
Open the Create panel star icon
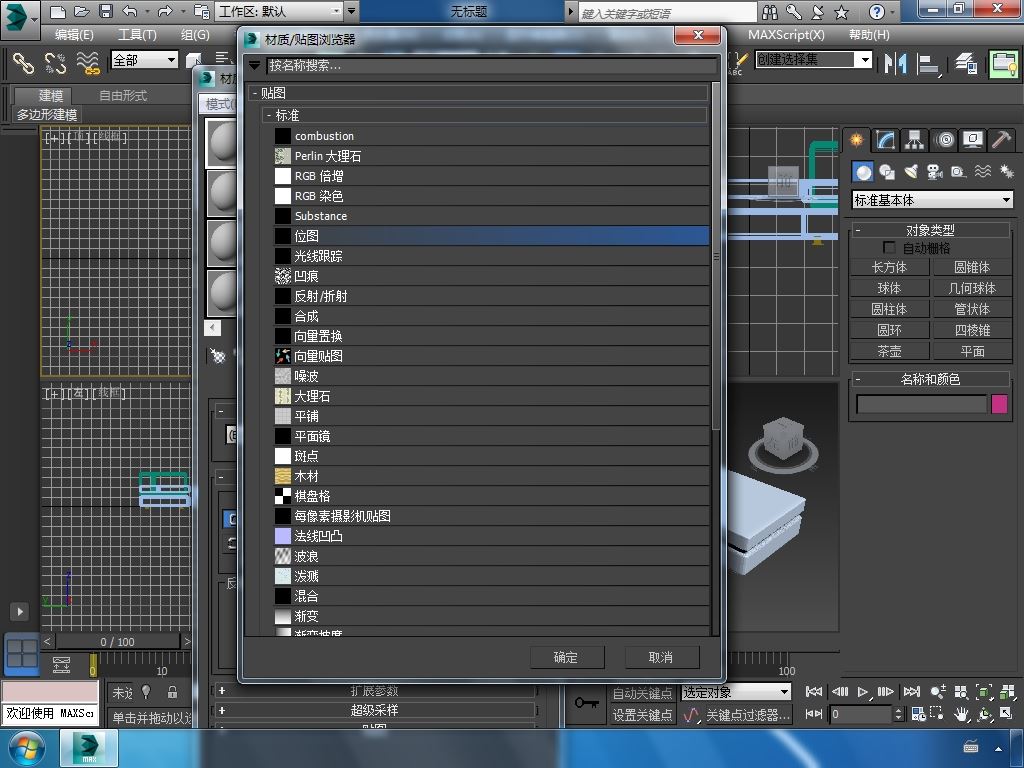click(x=856, y=140)
